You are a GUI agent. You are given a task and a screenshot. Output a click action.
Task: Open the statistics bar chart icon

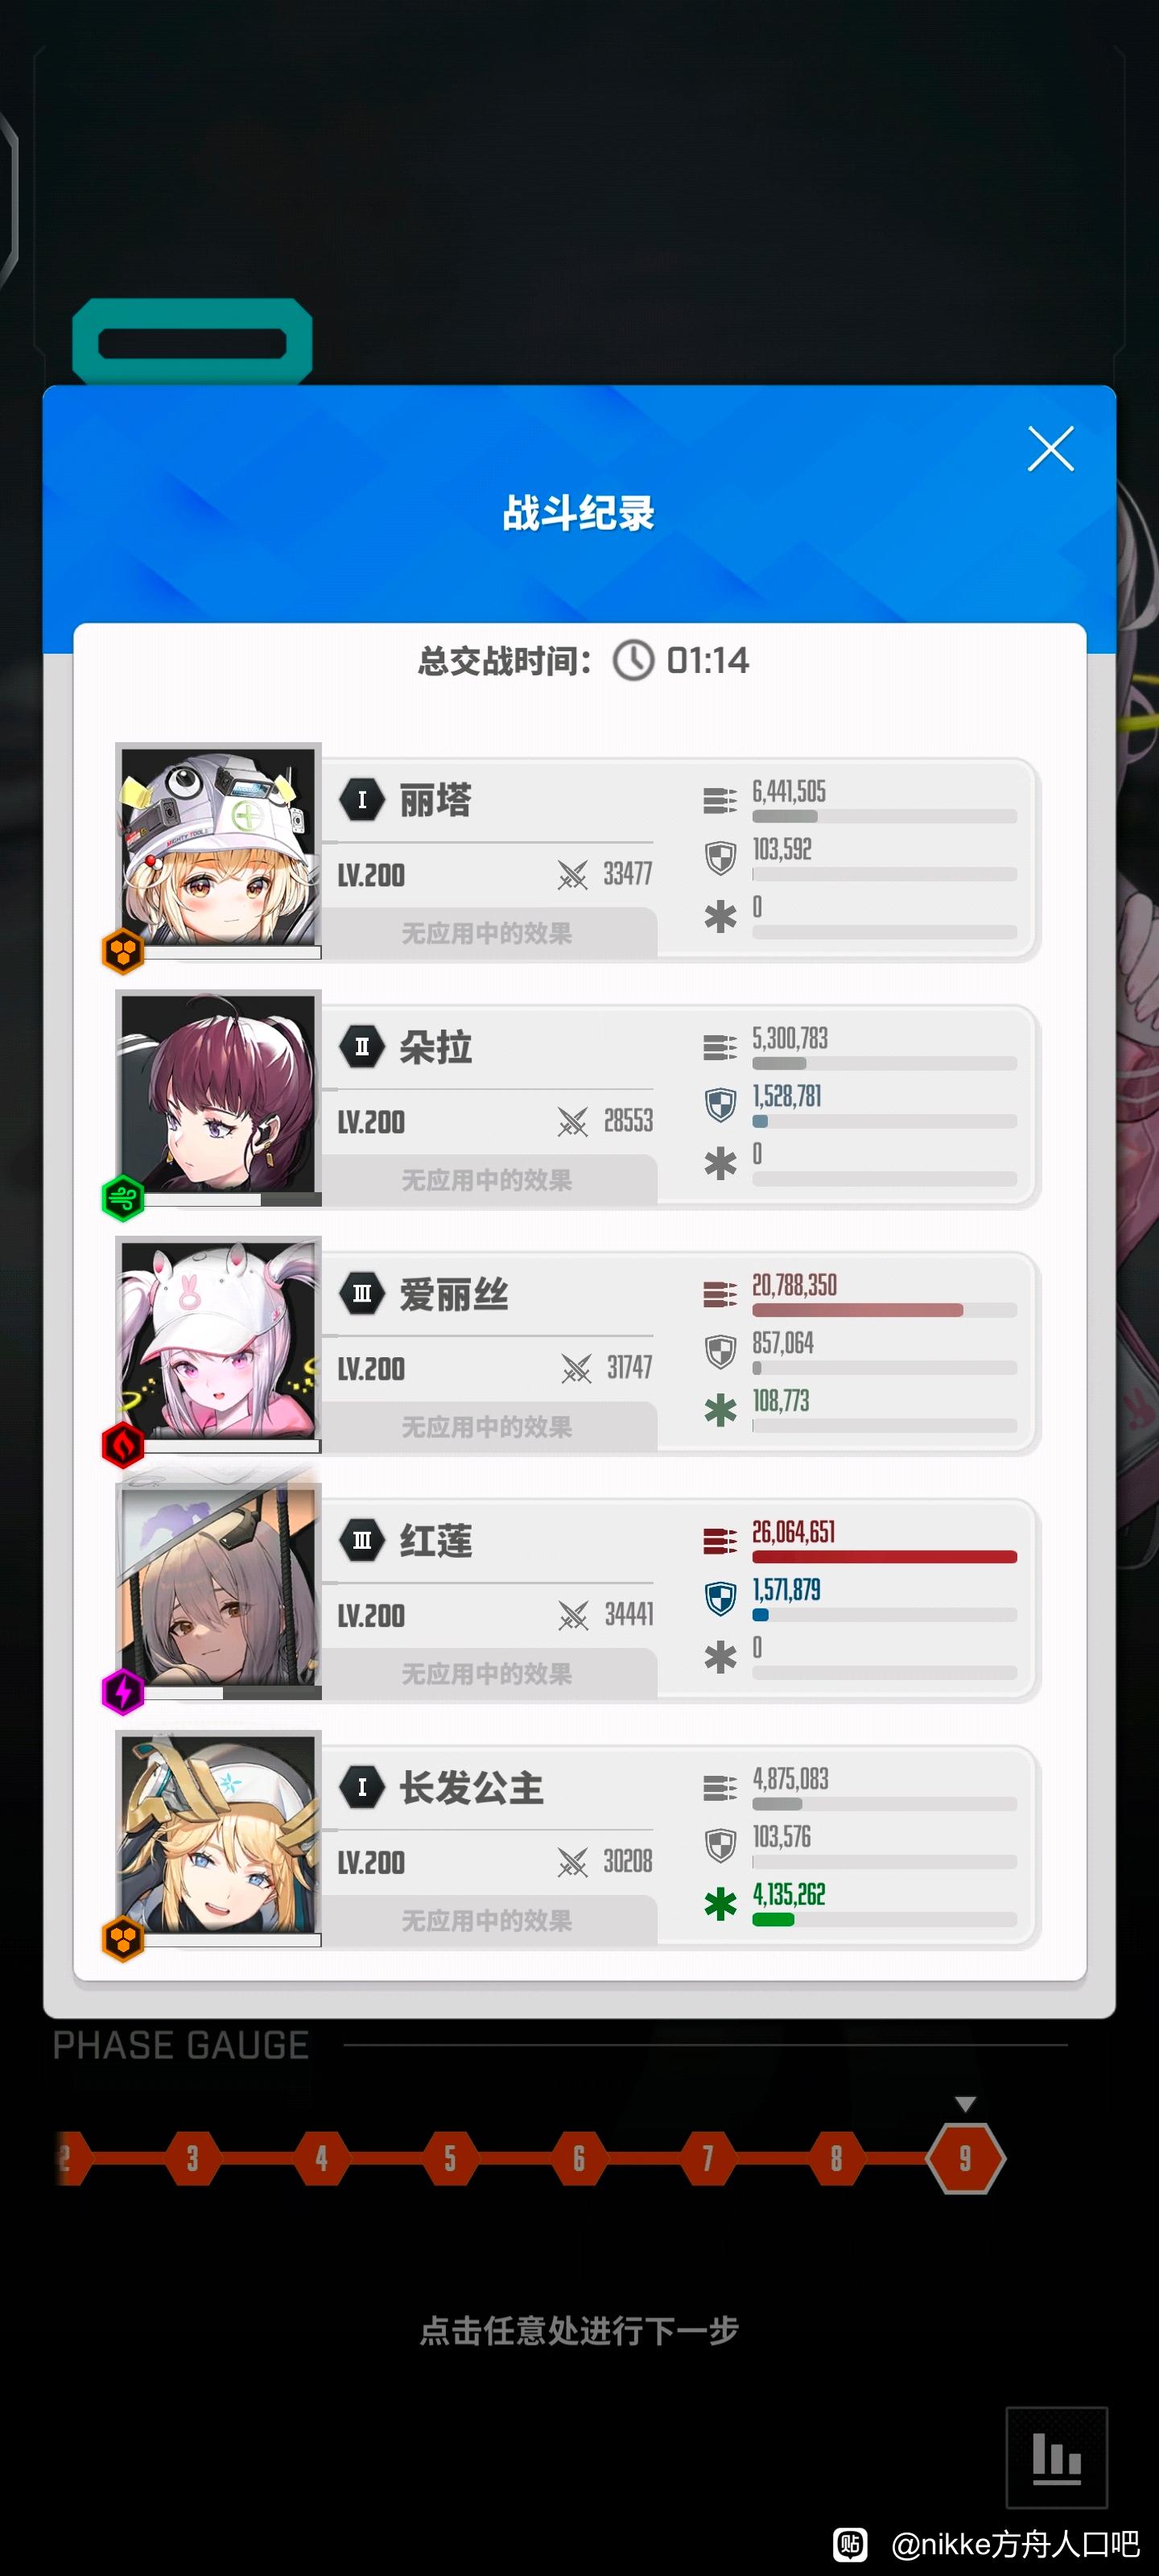tap(1056, 2457)
